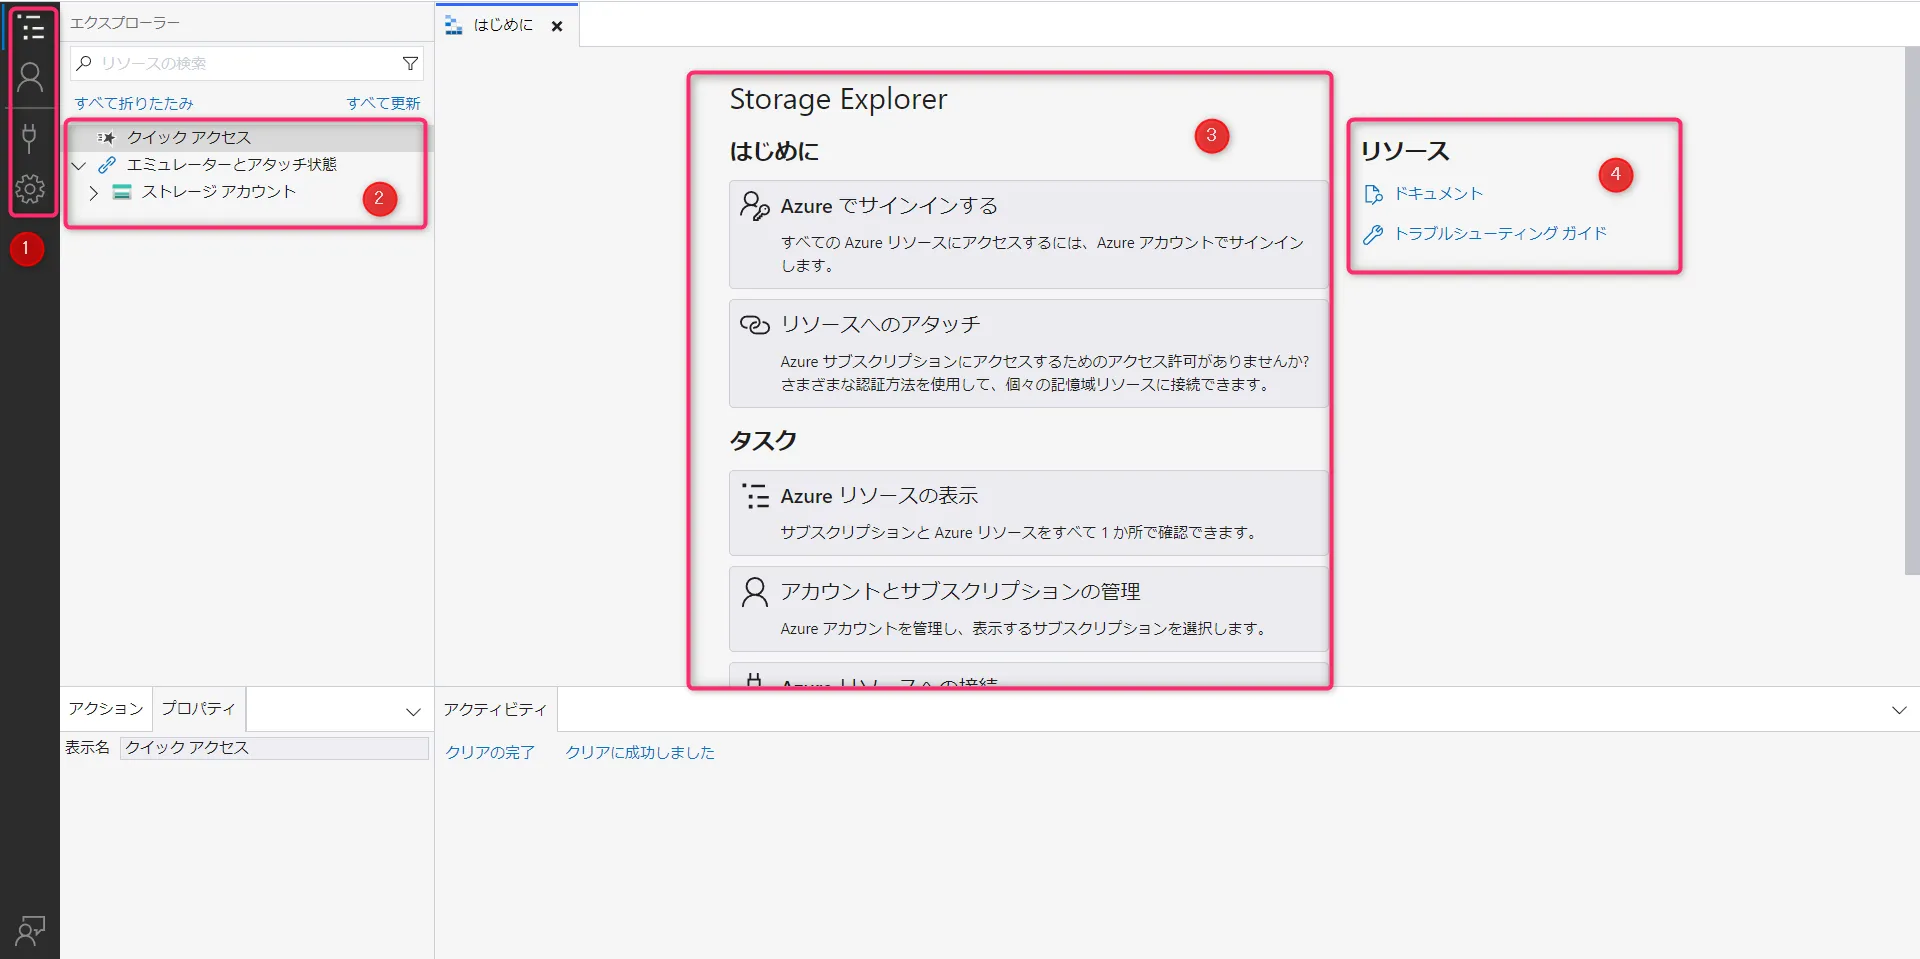
Task: Click the document icon next to ドキュメント
Action: pos(1373,194)
